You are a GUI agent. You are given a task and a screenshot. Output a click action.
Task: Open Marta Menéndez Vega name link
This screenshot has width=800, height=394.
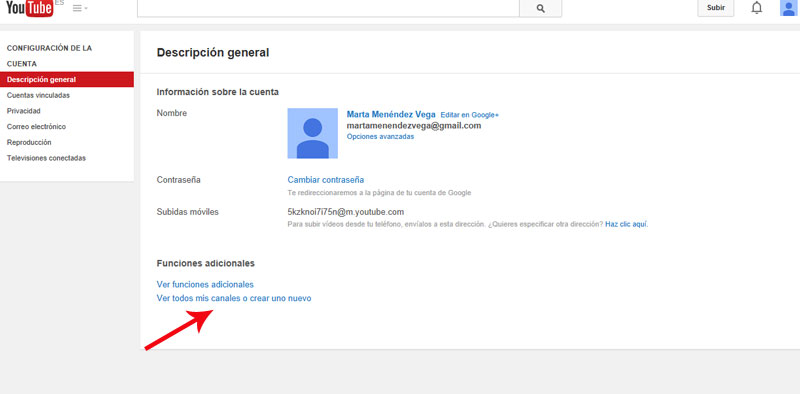coord(391,115)
